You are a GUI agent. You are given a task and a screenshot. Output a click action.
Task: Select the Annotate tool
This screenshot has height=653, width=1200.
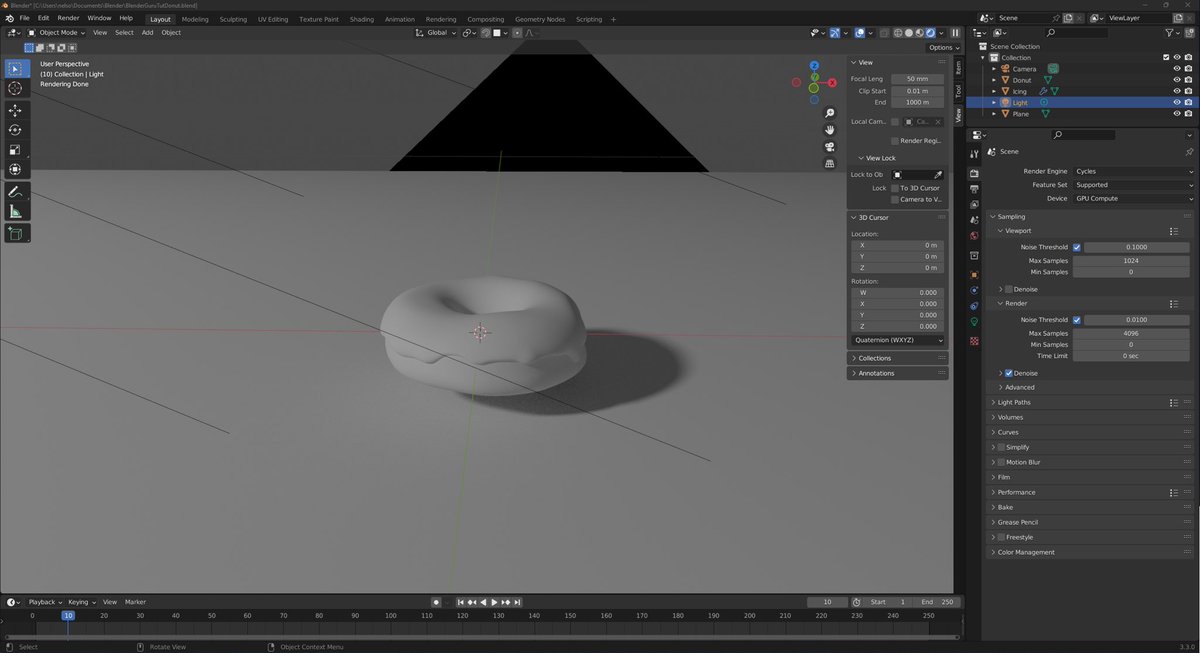[x=16, y=192]
